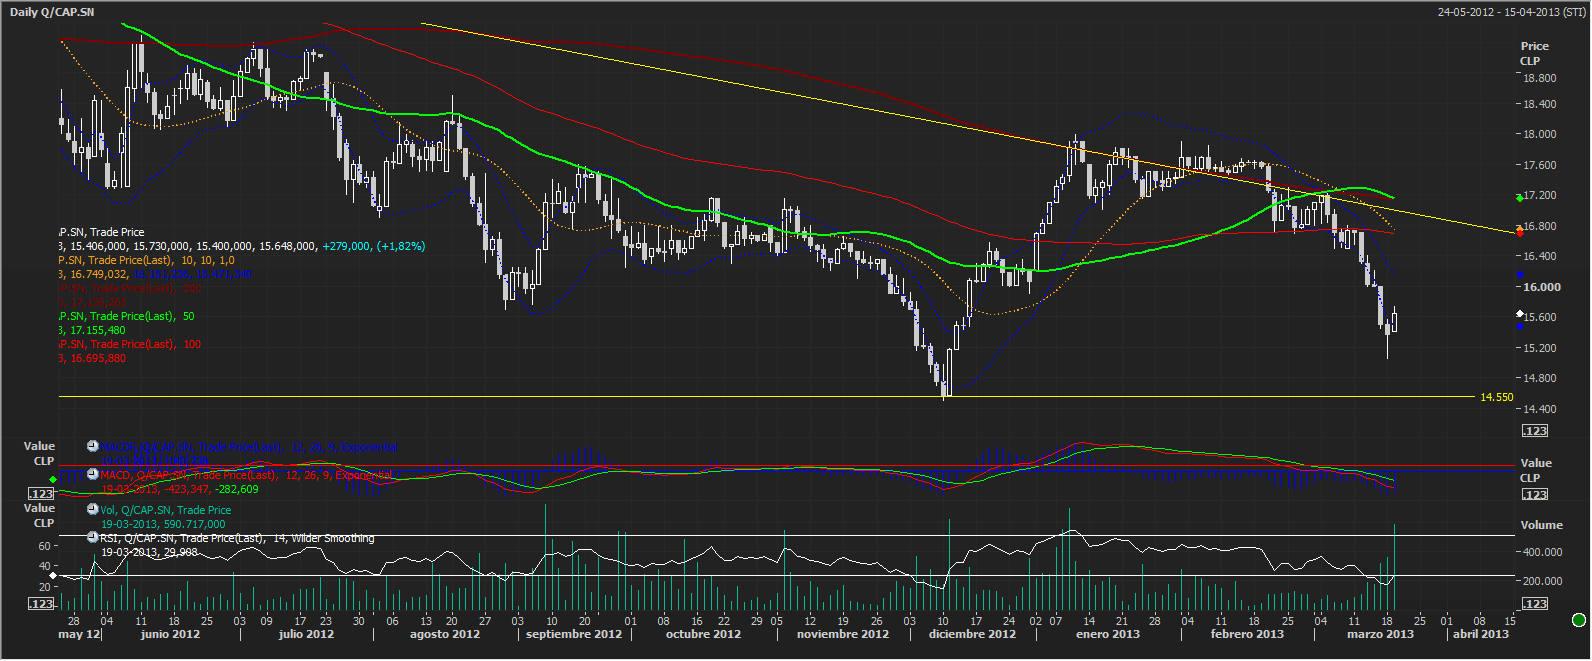Click the .123 box on left MACD axis
Screen dimensions: 1592x661
coord(40,494)
